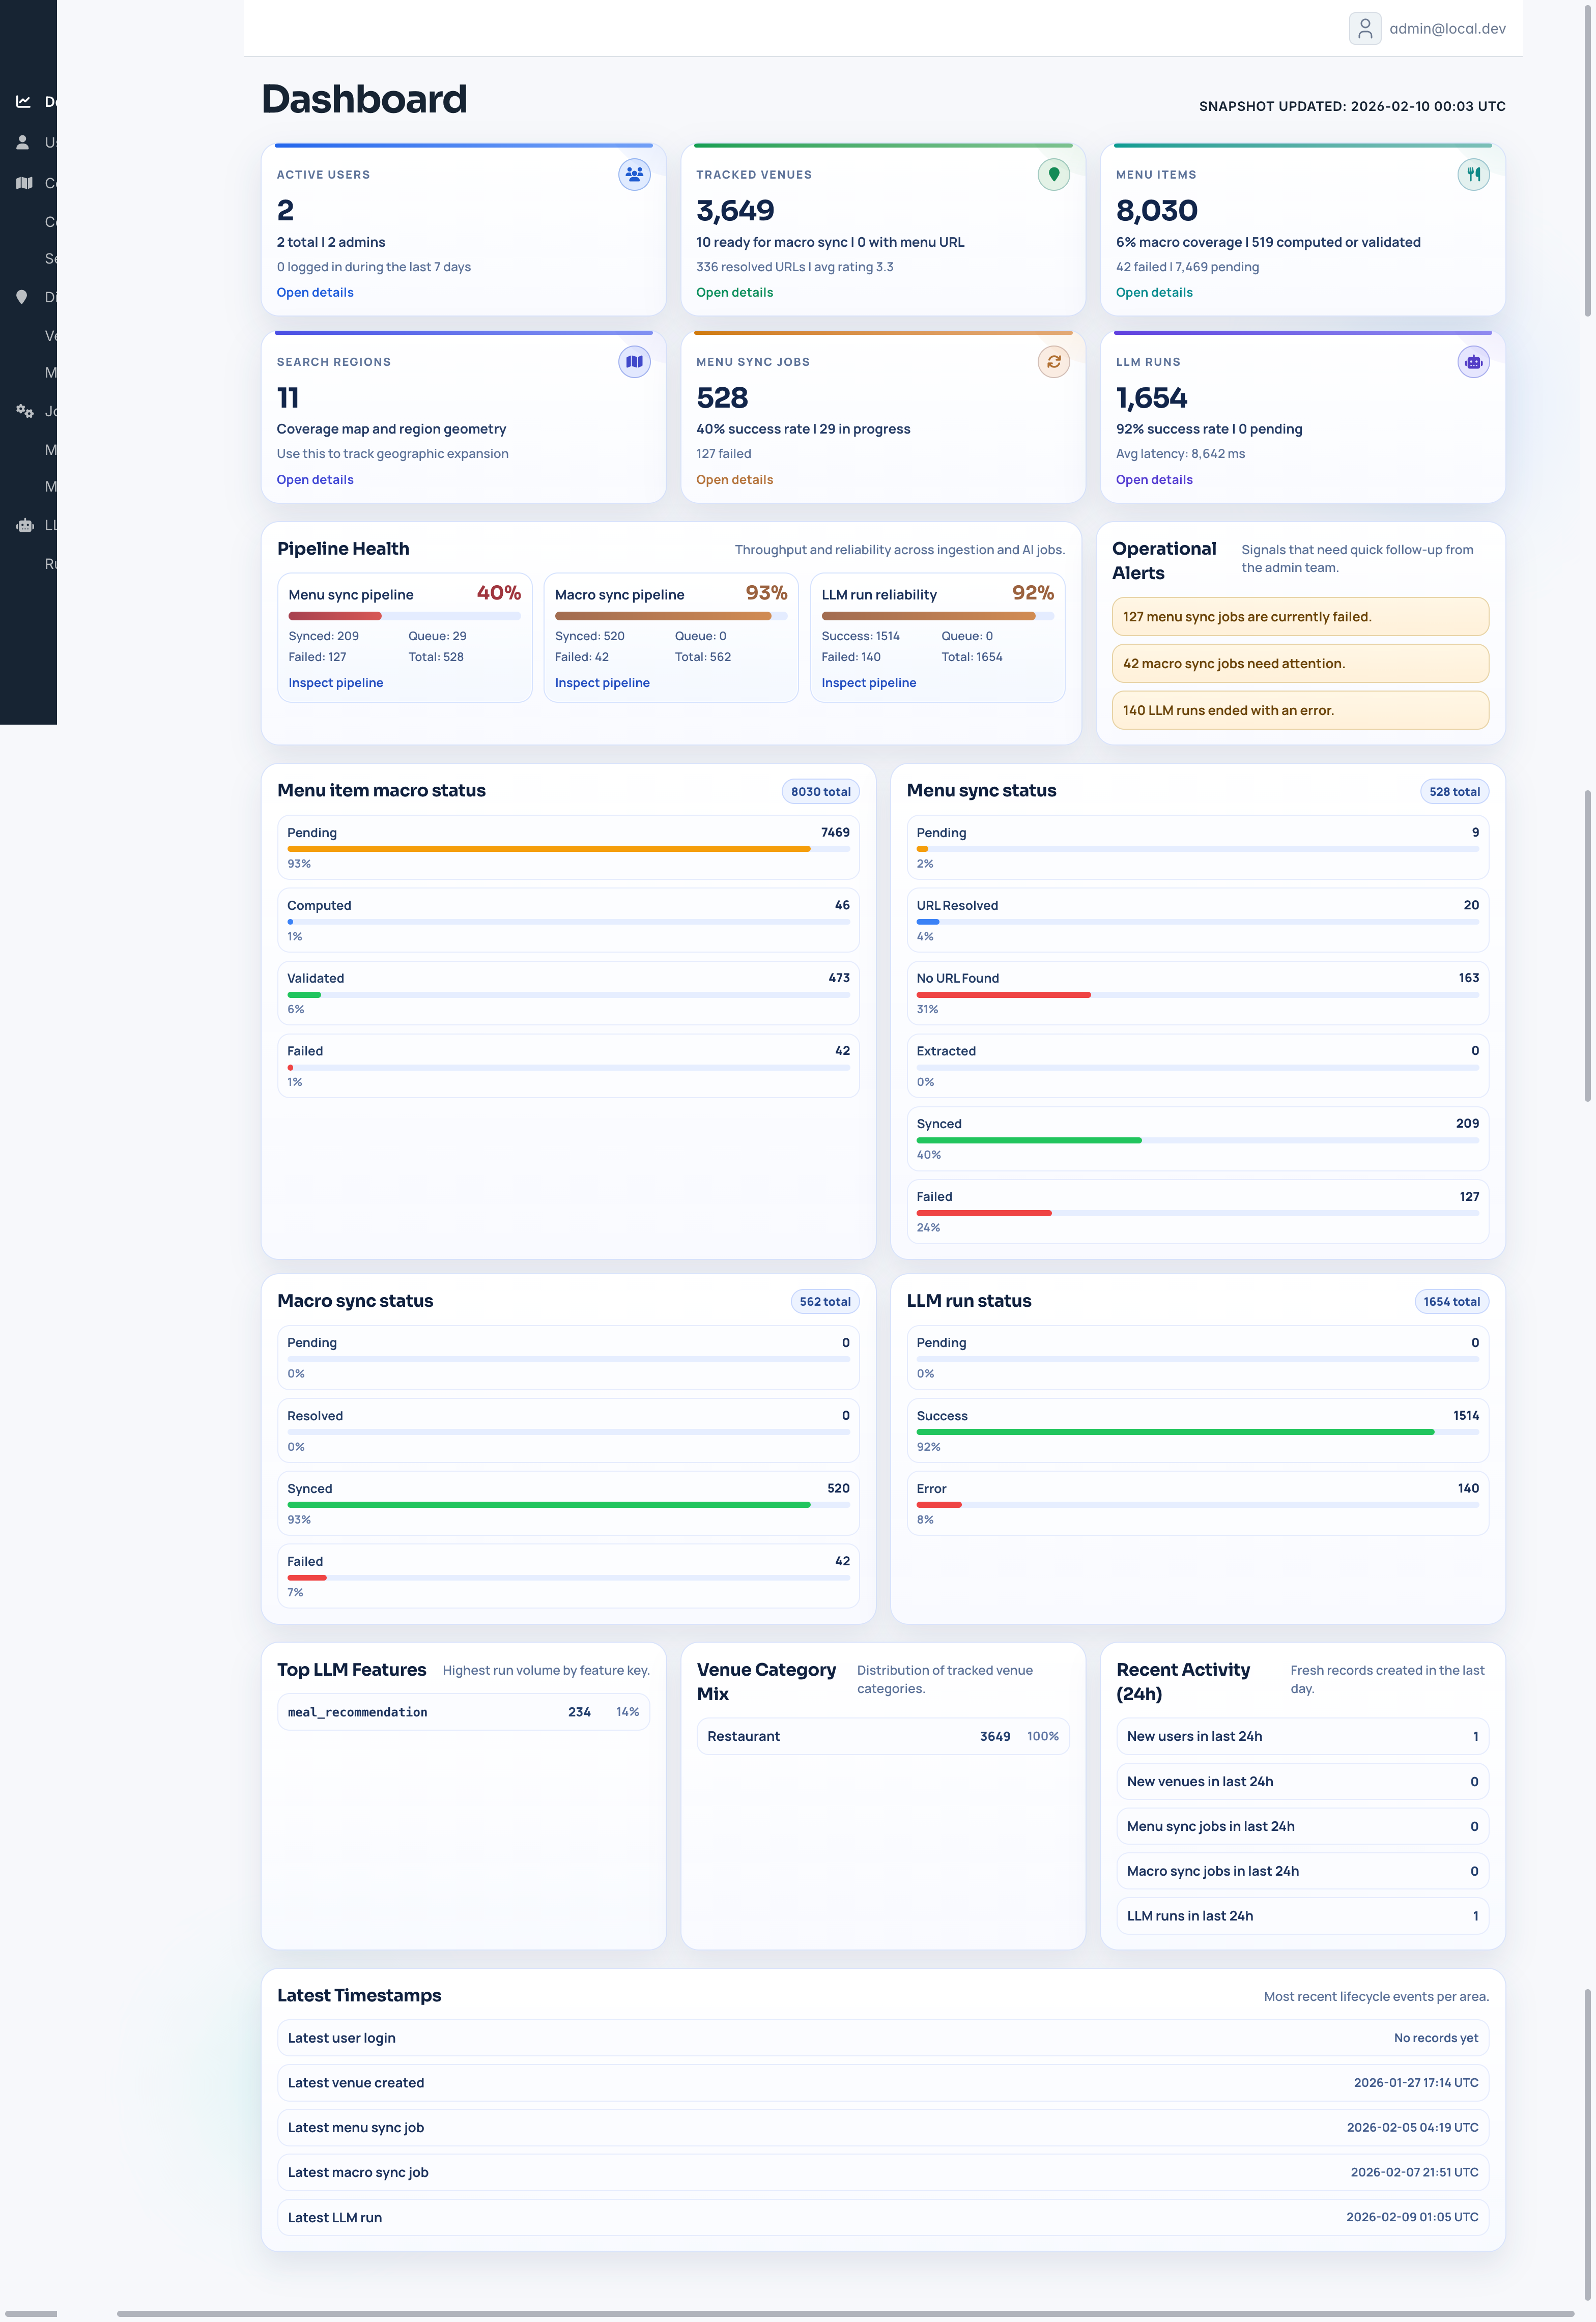The width and height of the screenshot is (1596, 2322).
Task: Click the Menu Items fork-knife icon
Action: tap(1472, 174)
